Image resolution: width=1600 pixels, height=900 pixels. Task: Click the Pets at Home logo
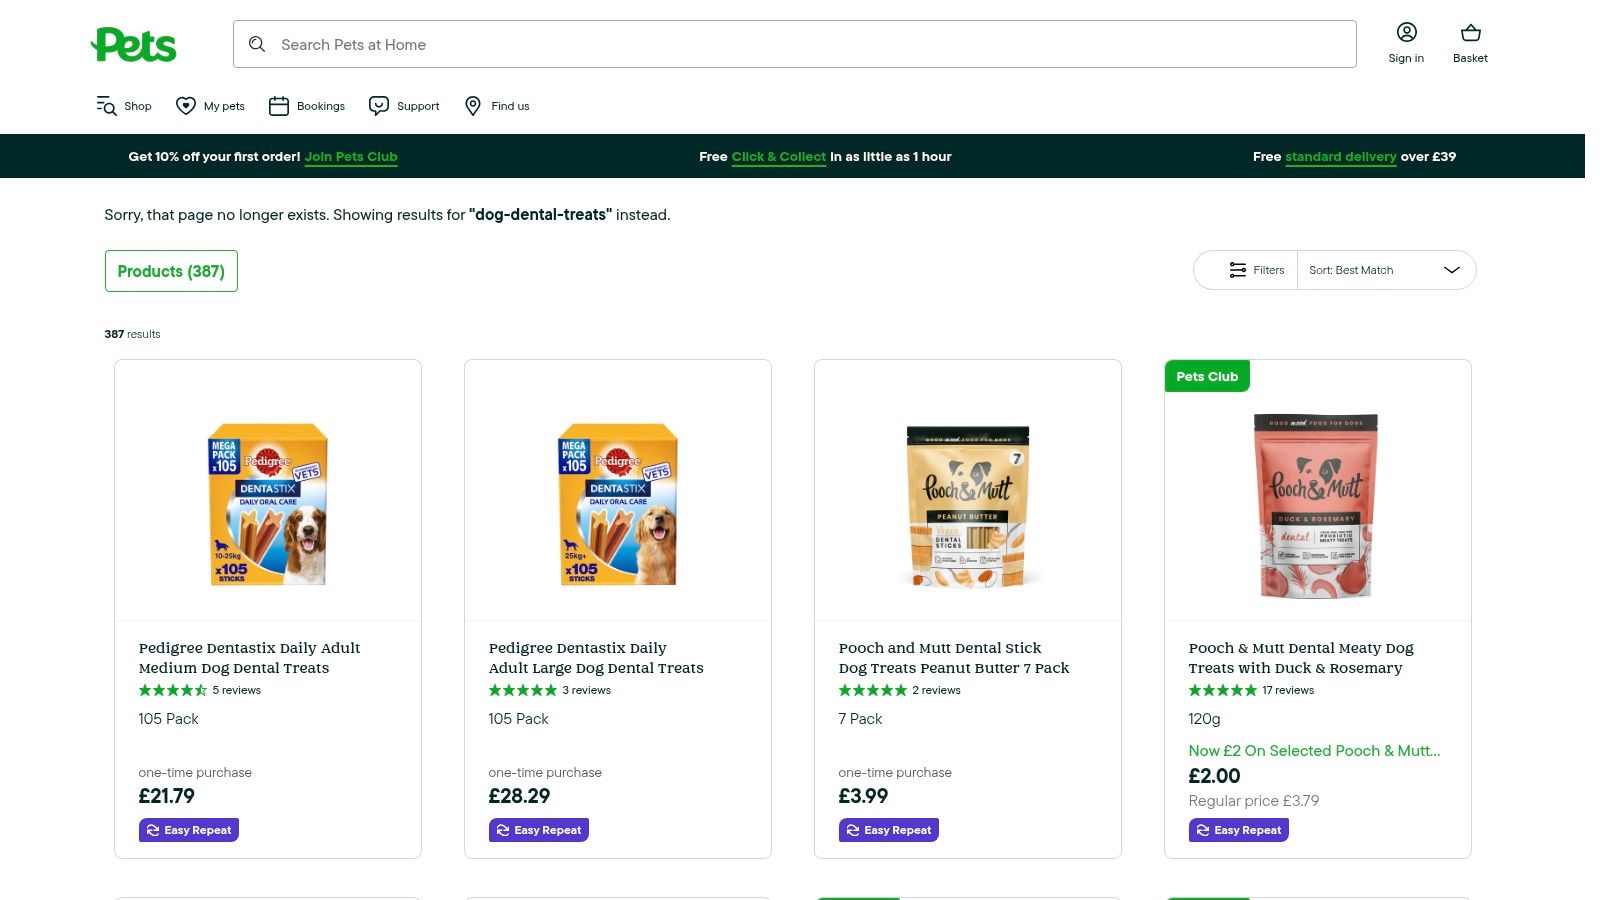(x=133, y=45)
